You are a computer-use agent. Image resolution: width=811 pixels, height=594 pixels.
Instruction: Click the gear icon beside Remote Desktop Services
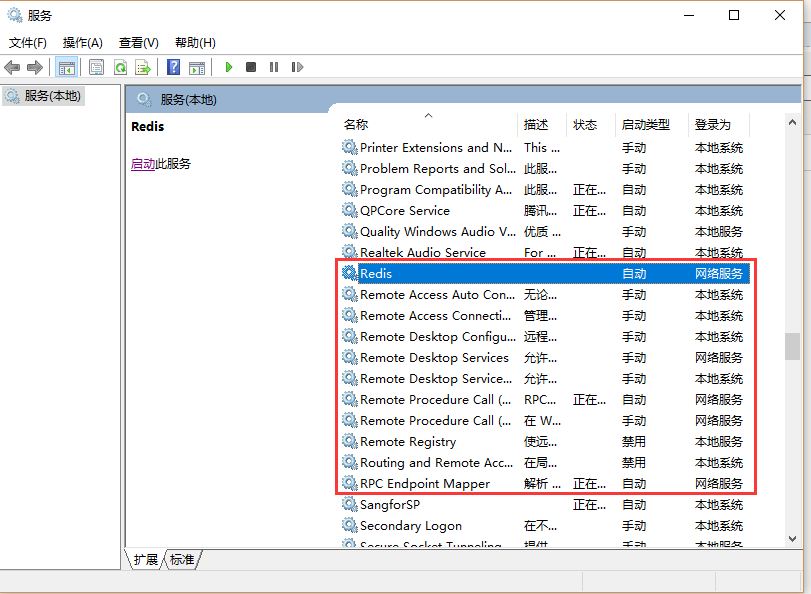pos(350,358)
